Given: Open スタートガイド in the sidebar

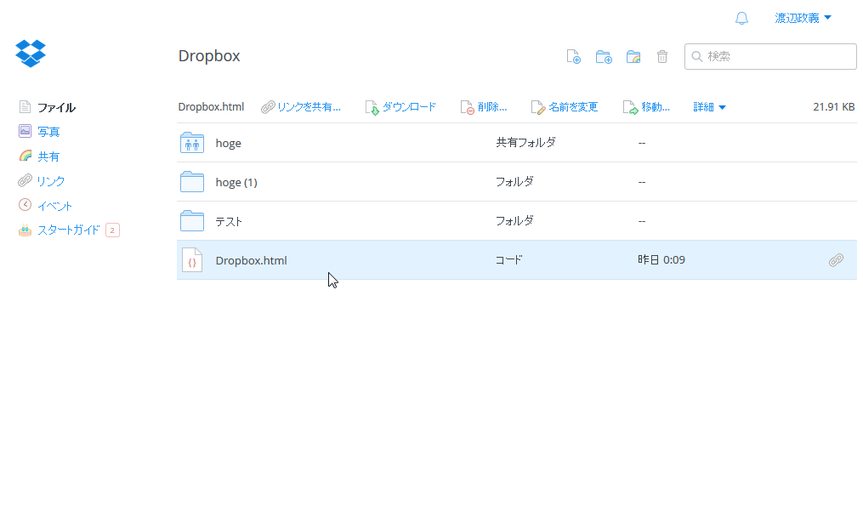Looking at the screenshot, I should tap(69, 230).
